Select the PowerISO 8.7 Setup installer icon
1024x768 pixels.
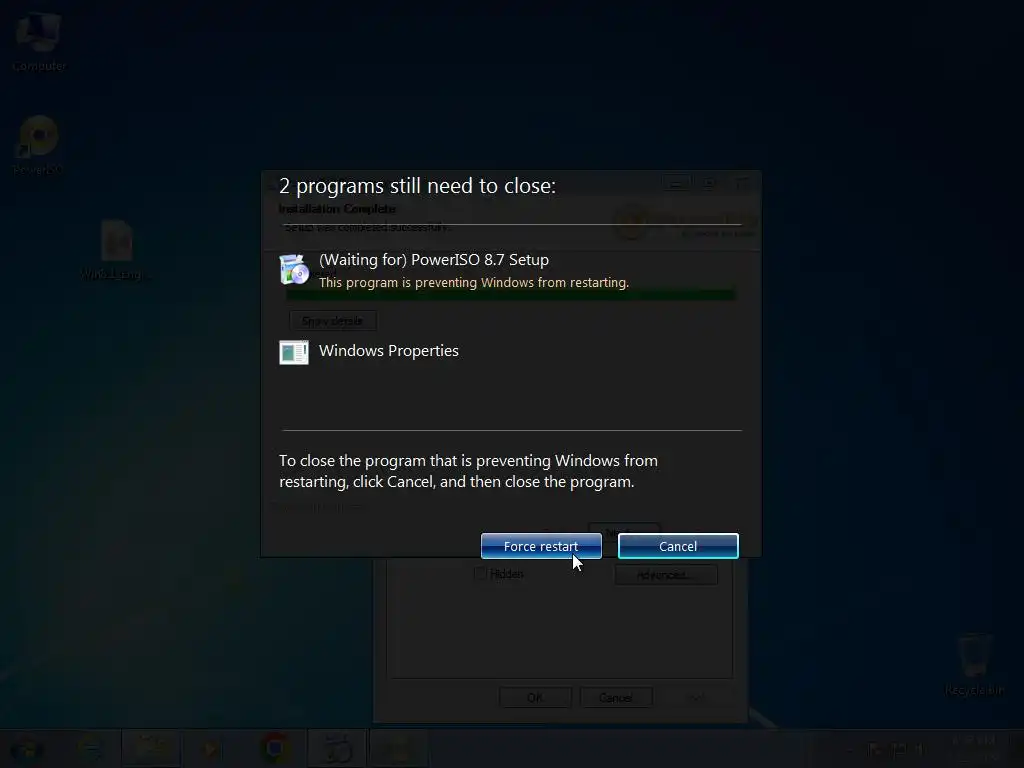[x=294, y=269]
